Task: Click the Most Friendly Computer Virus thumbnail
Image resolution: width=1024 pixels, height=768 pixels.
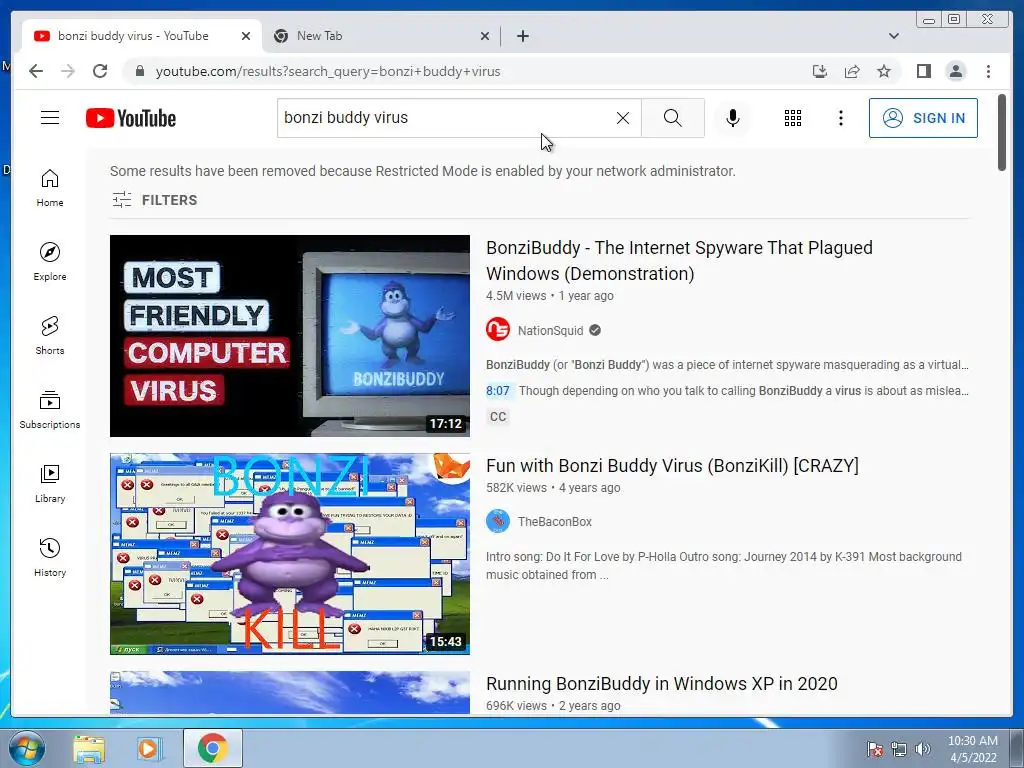Action: point(289,336)
